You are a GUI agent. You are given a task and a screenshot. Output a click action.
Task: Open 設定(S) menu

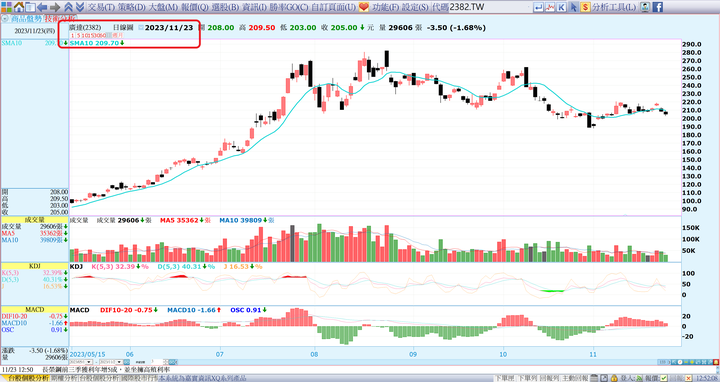tap(415, 7)
